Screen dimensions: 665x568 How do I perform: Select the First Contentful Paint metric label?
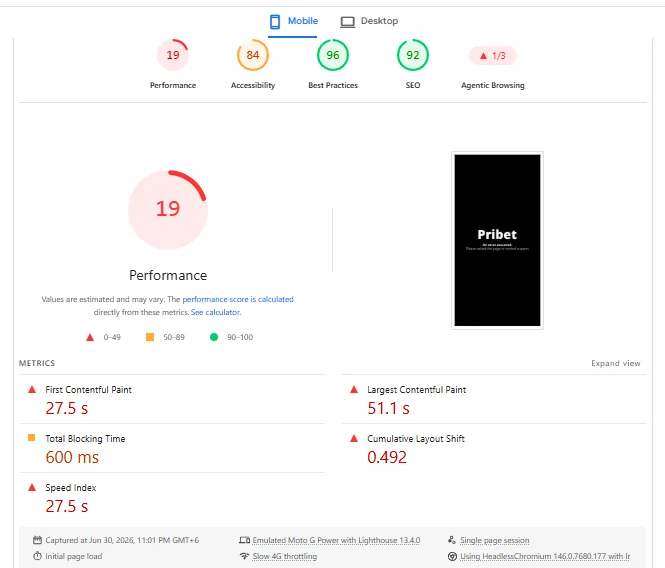88,390
